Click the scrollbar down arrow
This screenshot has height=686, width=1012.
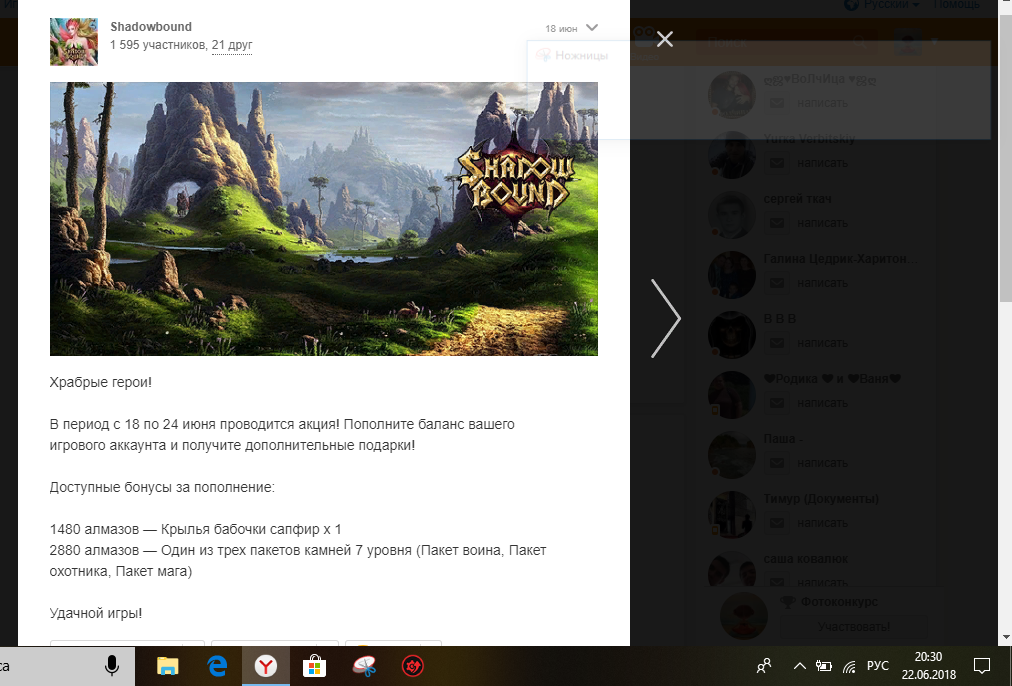pos(1006,638)
